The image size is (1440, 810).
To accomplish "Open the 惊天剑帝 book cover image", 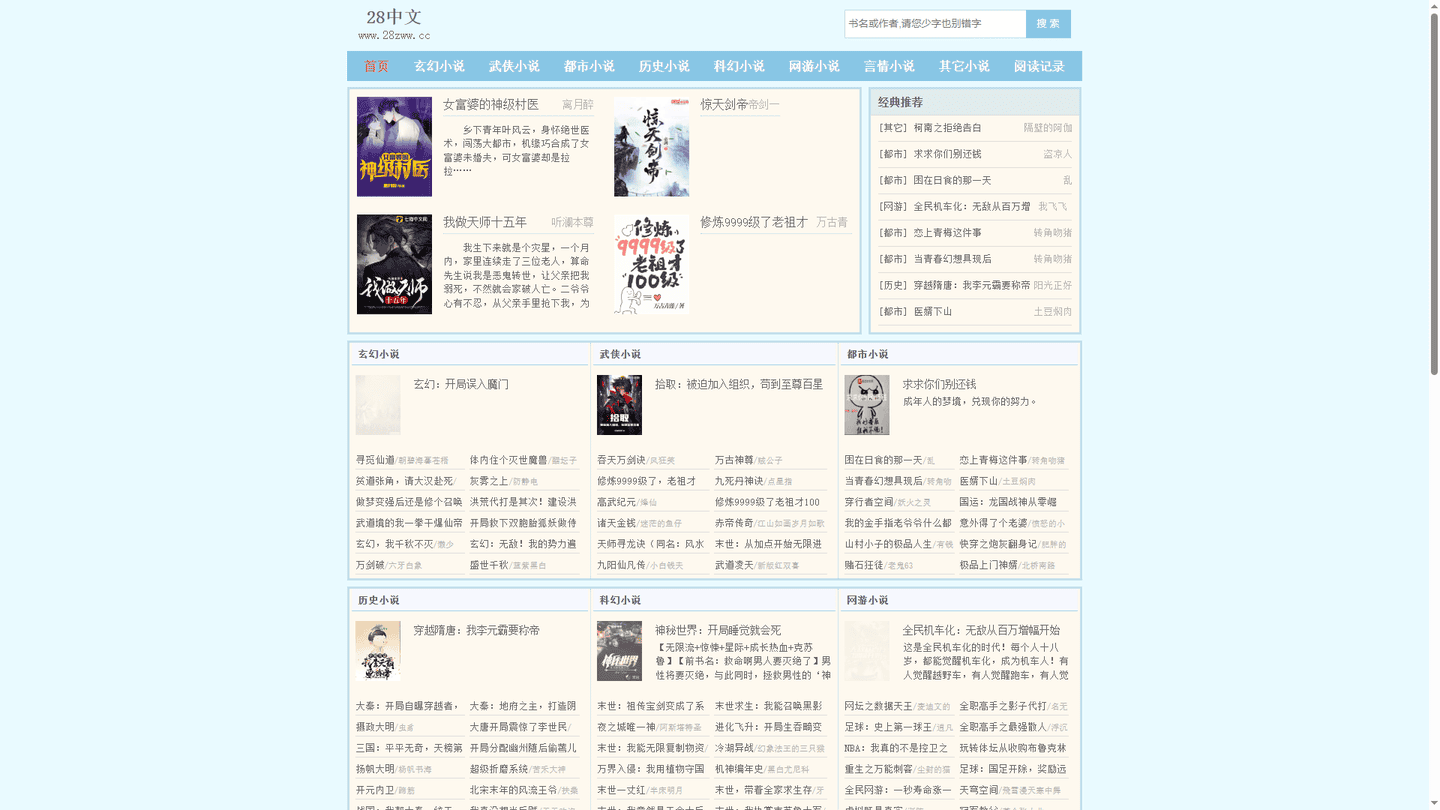I will point(651,147).
